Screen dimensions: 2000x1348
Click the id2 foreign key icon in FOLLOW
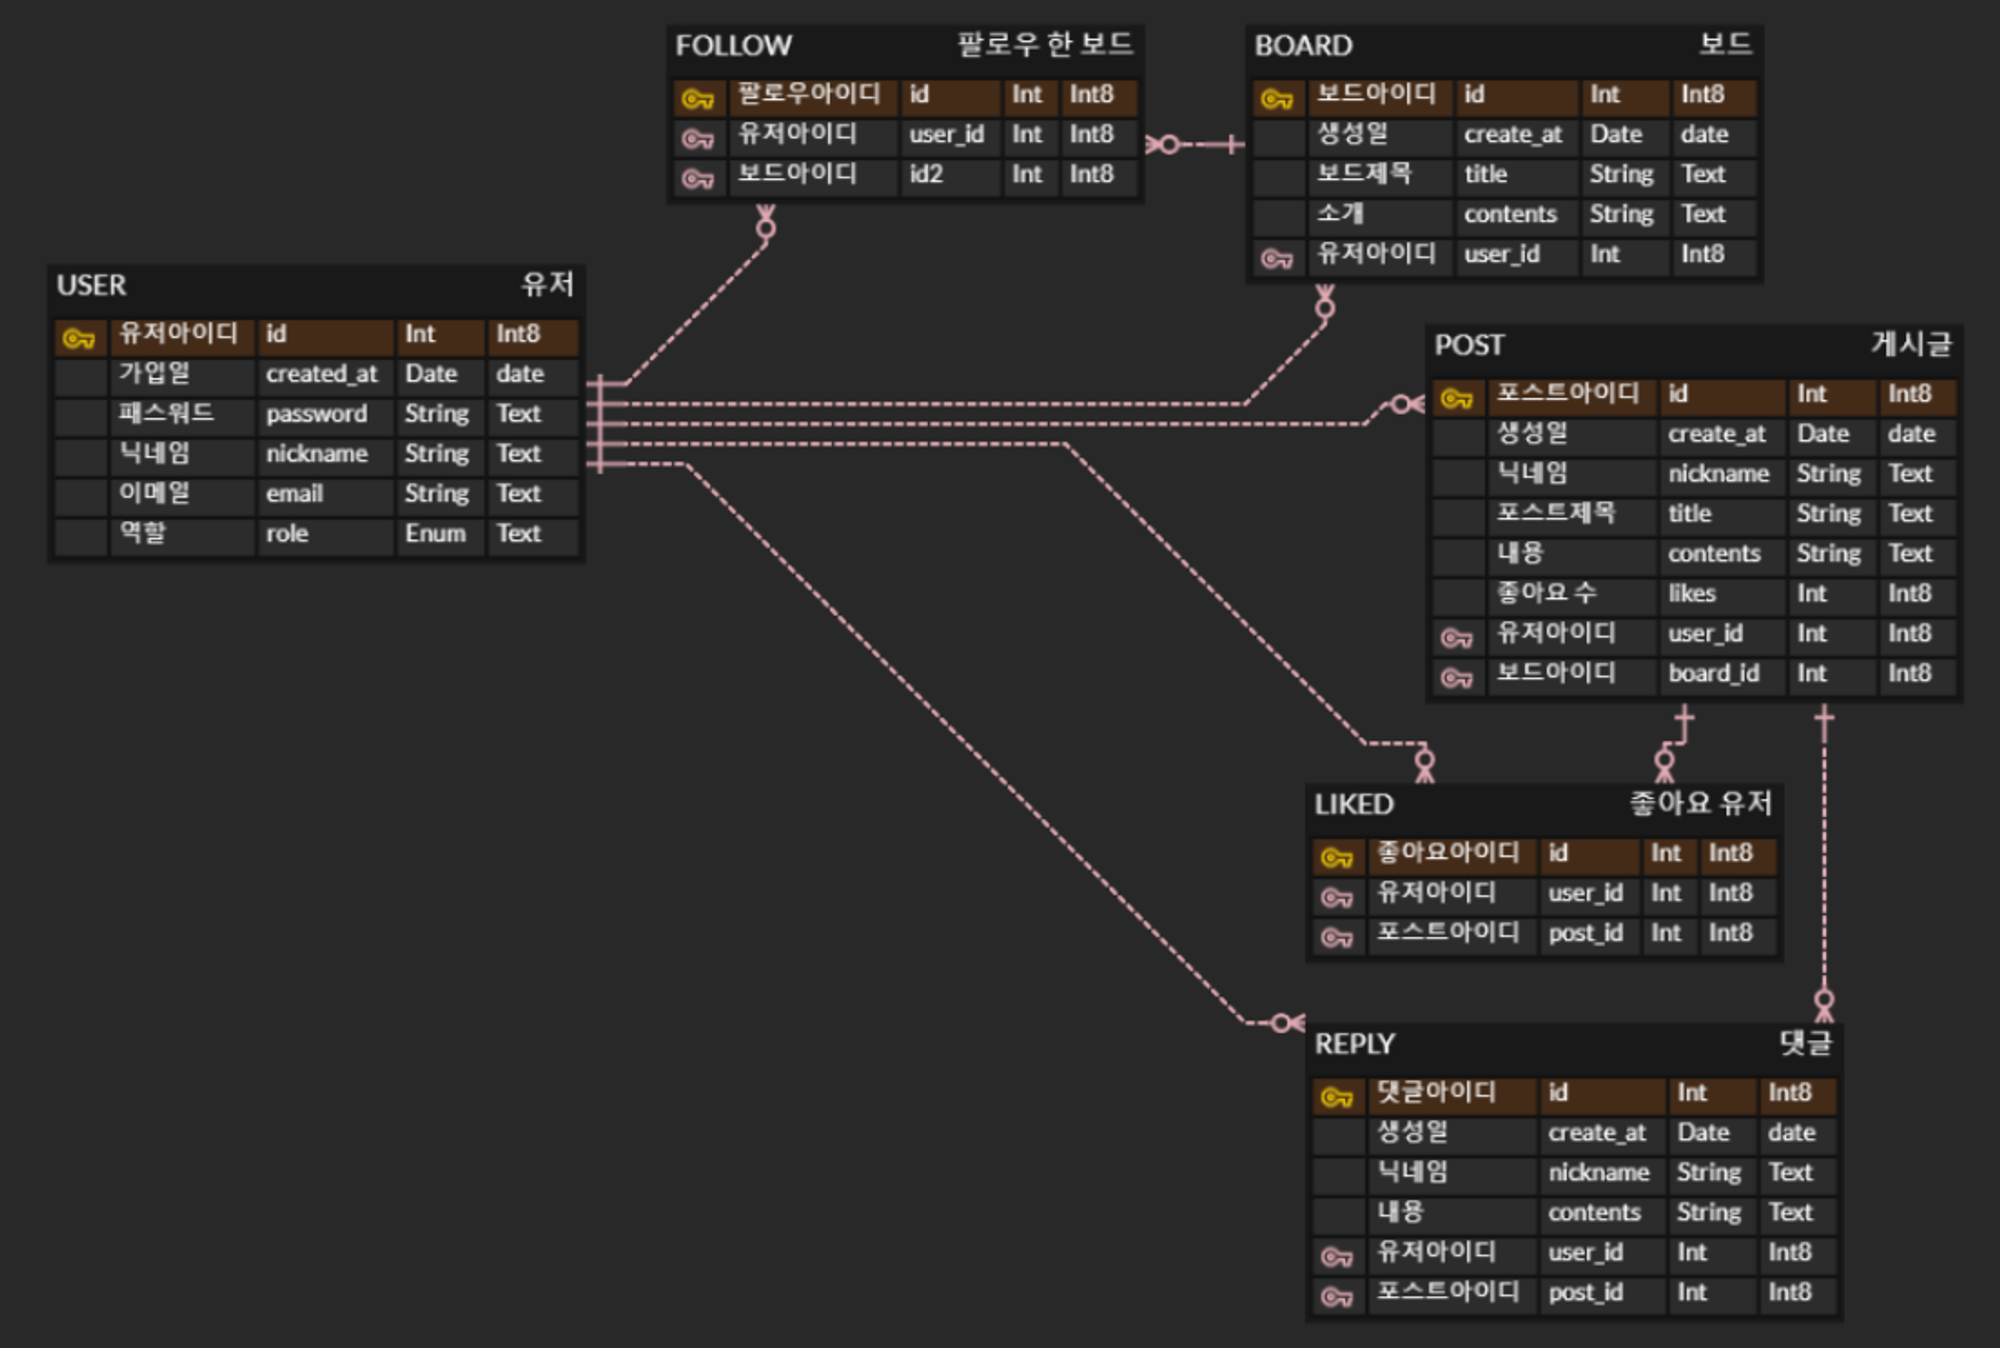pyautogui.click(x=698, y=178)
